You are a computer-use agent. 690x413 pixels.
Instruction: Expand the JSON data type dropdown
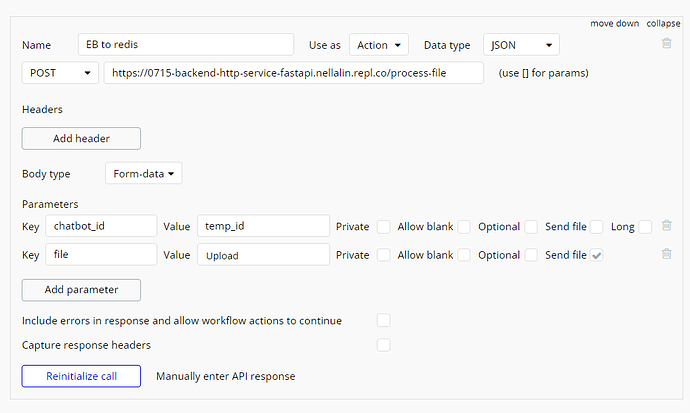click(521, 45)
